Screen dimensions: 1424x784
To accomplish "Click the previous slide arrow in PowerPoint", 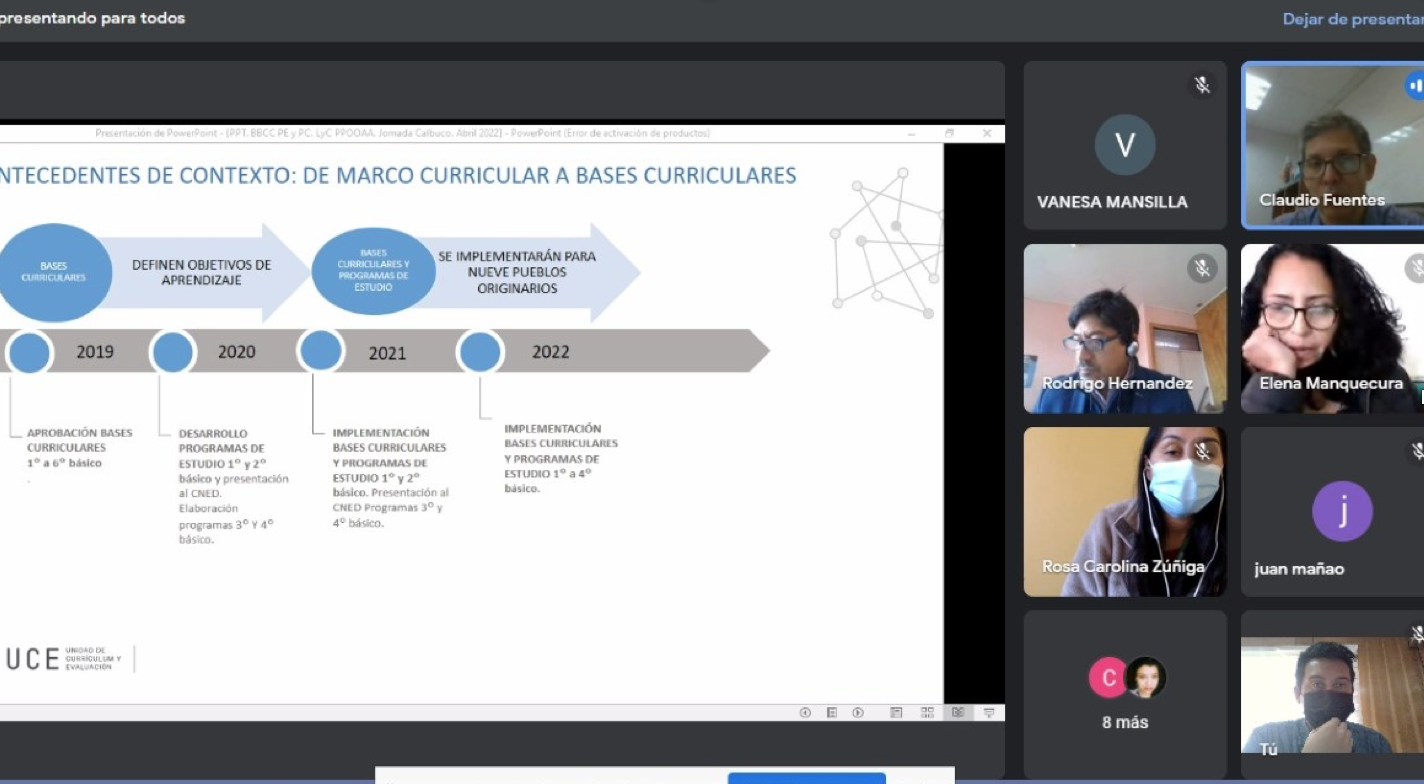I will pos(805,712).
